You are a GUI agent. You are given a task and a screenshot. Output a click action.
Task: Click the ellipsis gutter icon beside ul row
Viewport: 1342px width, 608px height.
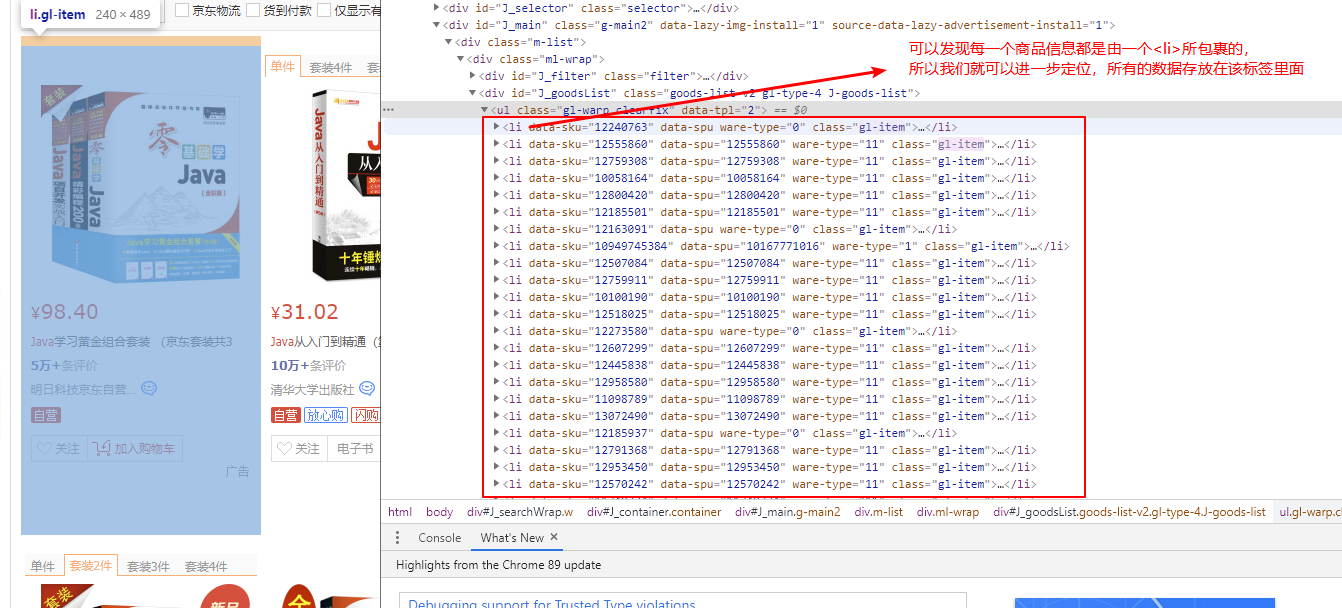(x=389, y=110)
